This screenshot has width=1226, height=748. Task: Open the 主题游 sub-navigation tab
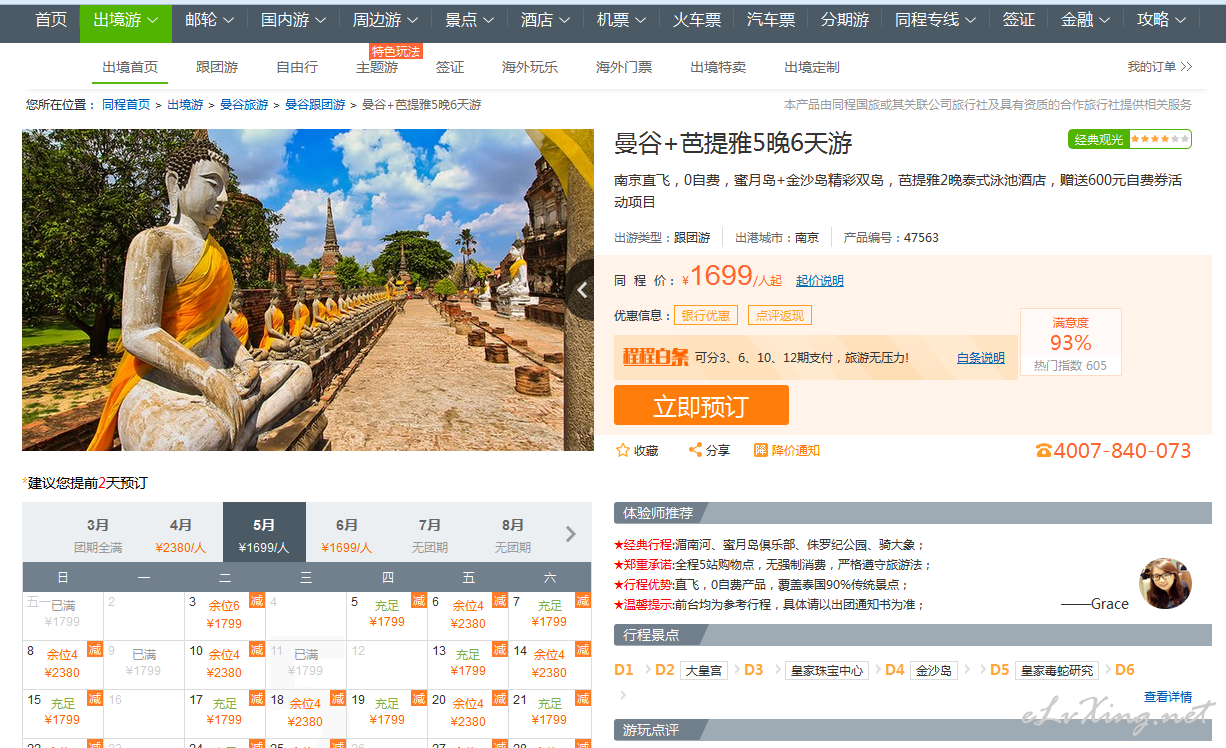(377, 67)
